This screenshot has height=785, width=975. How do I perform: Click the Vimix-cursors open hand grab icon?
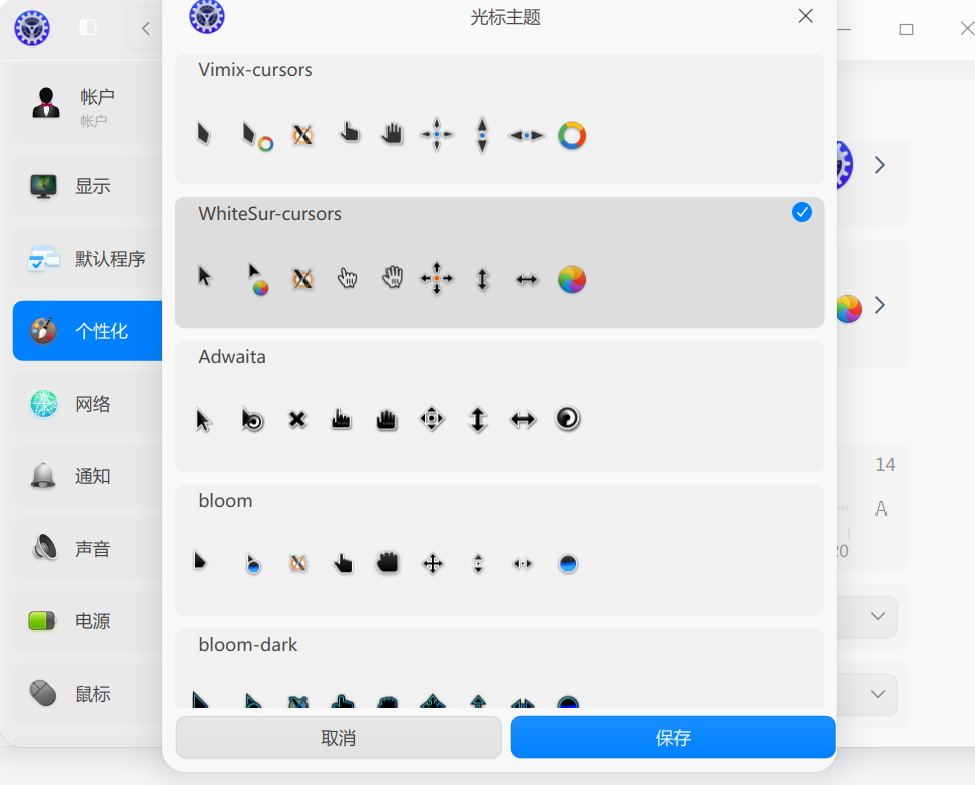coord(392,134)
